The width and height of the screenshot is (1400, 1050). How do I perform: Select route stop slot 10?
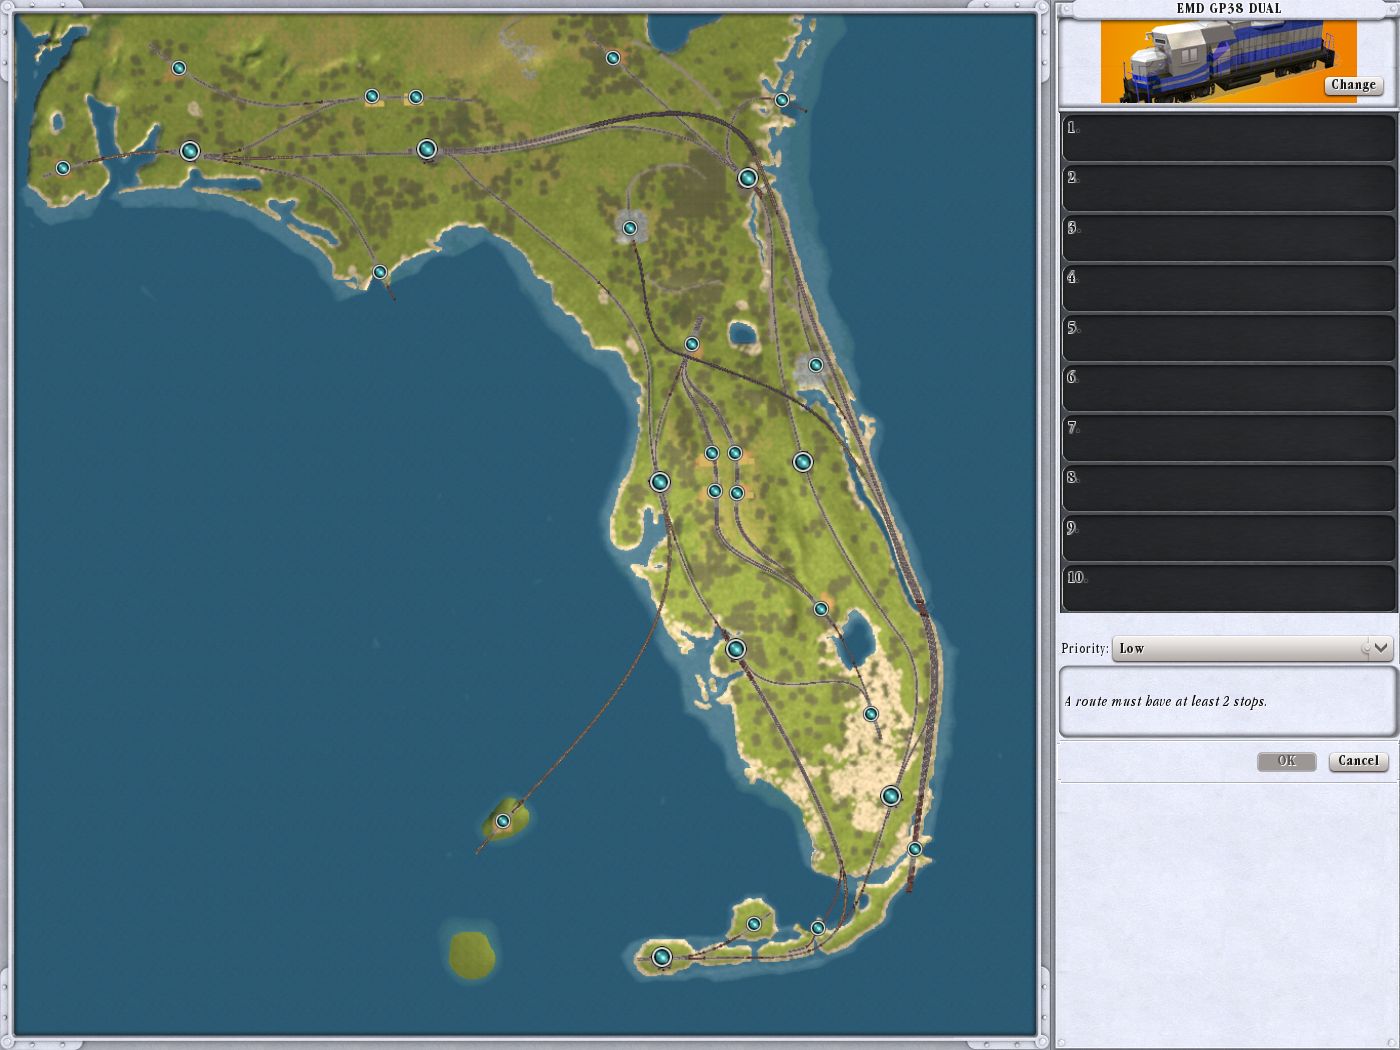tap(1228, 588)
